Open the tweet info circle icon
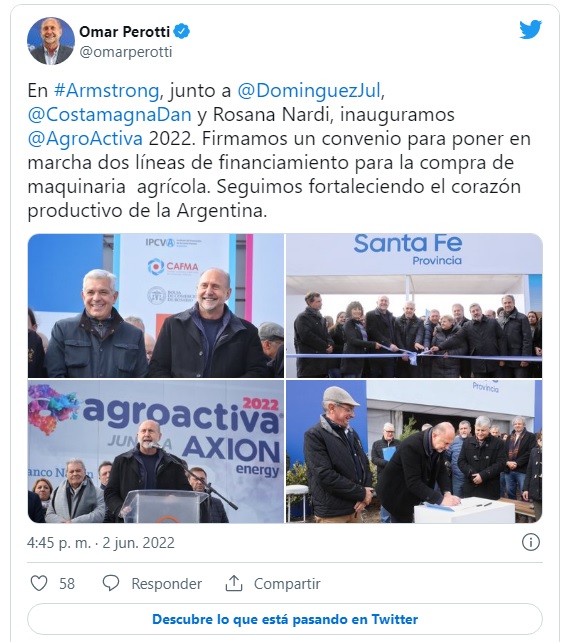The image size is (564, 642). tap(531, 543)
